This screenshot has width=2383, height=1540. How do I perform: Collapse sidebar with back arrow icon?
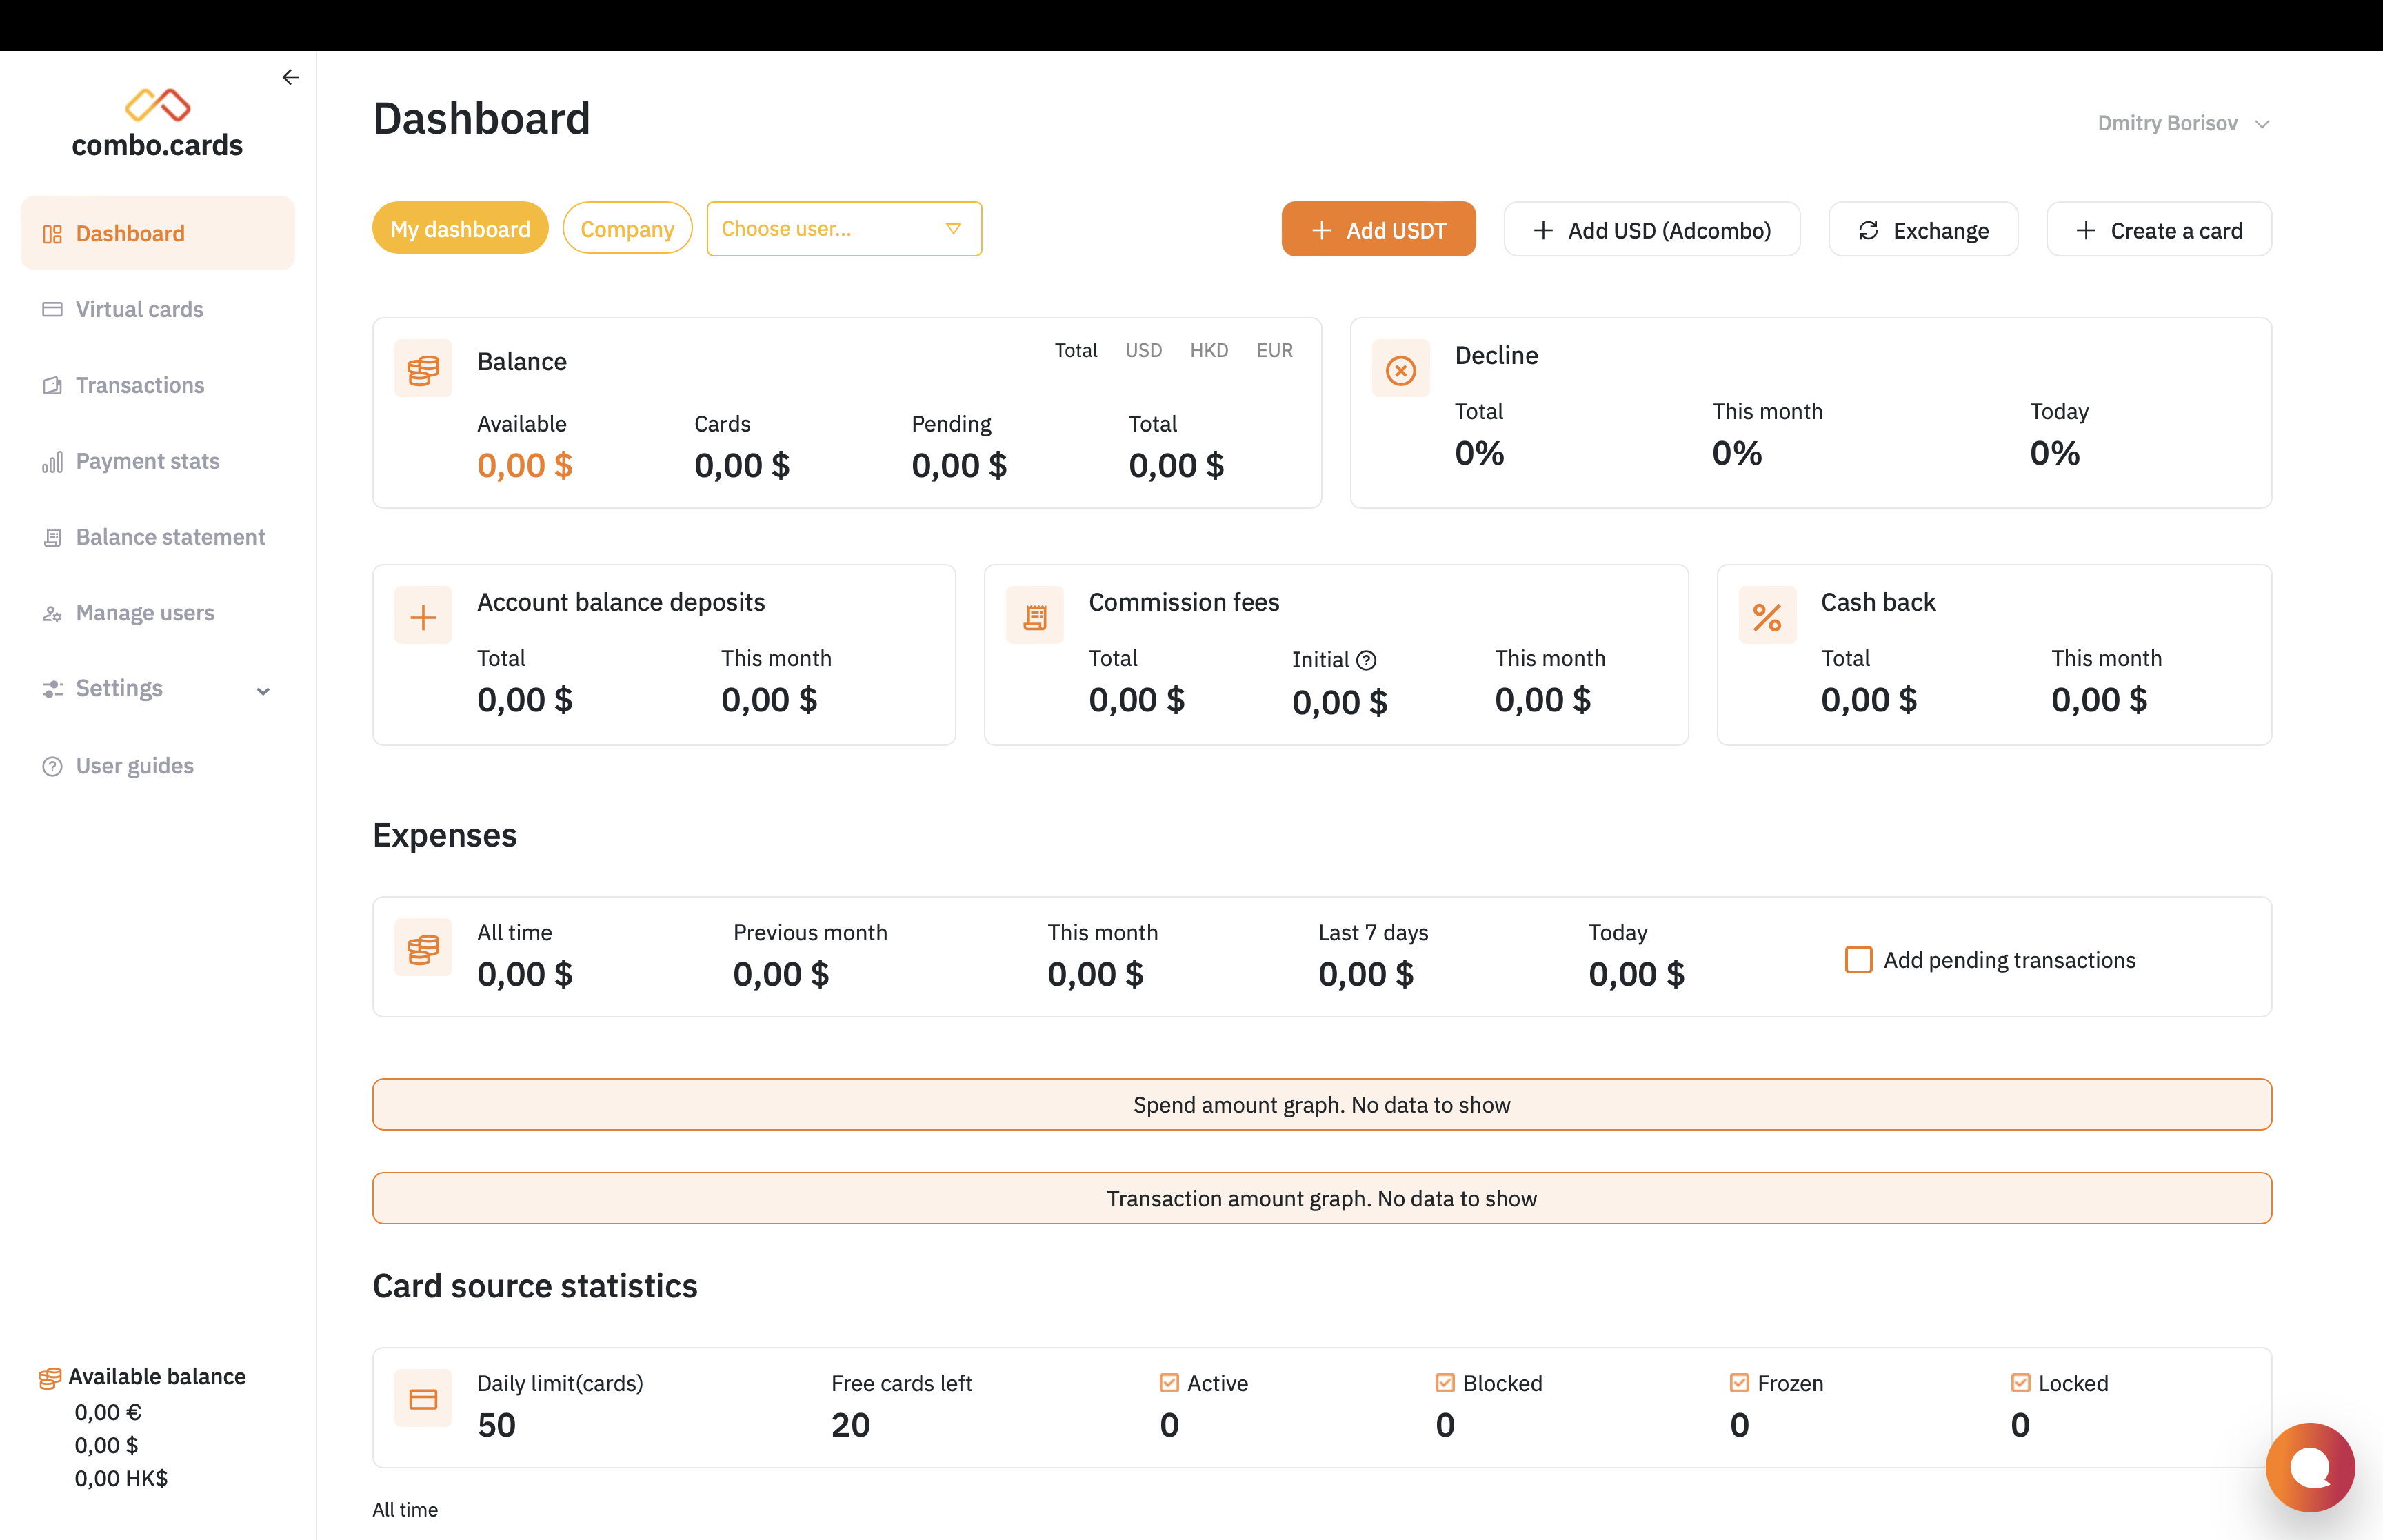(290, 77)
